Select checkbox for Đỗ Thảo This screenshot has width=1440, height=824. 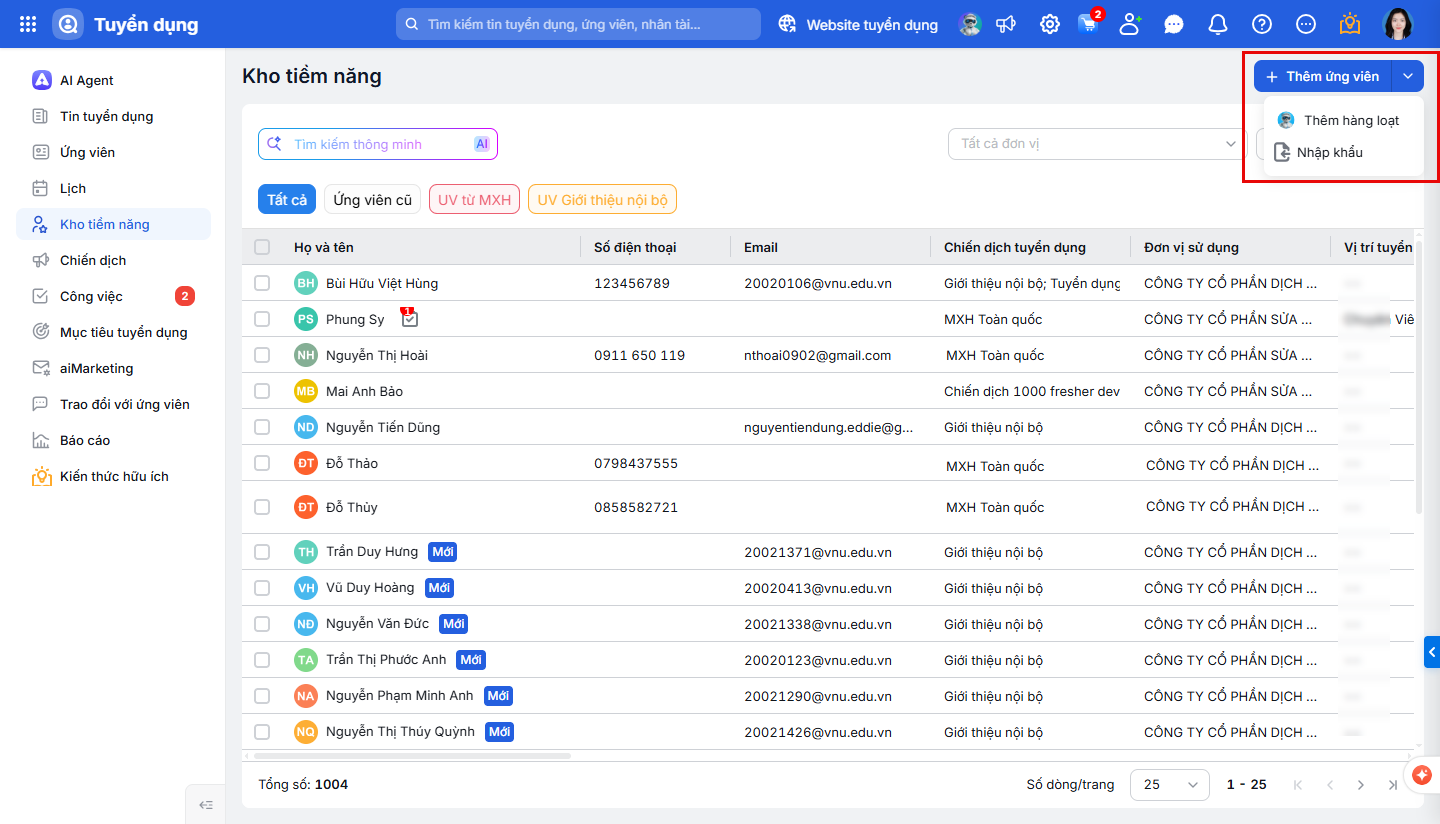pyautogui.click(x=262, y=463)
